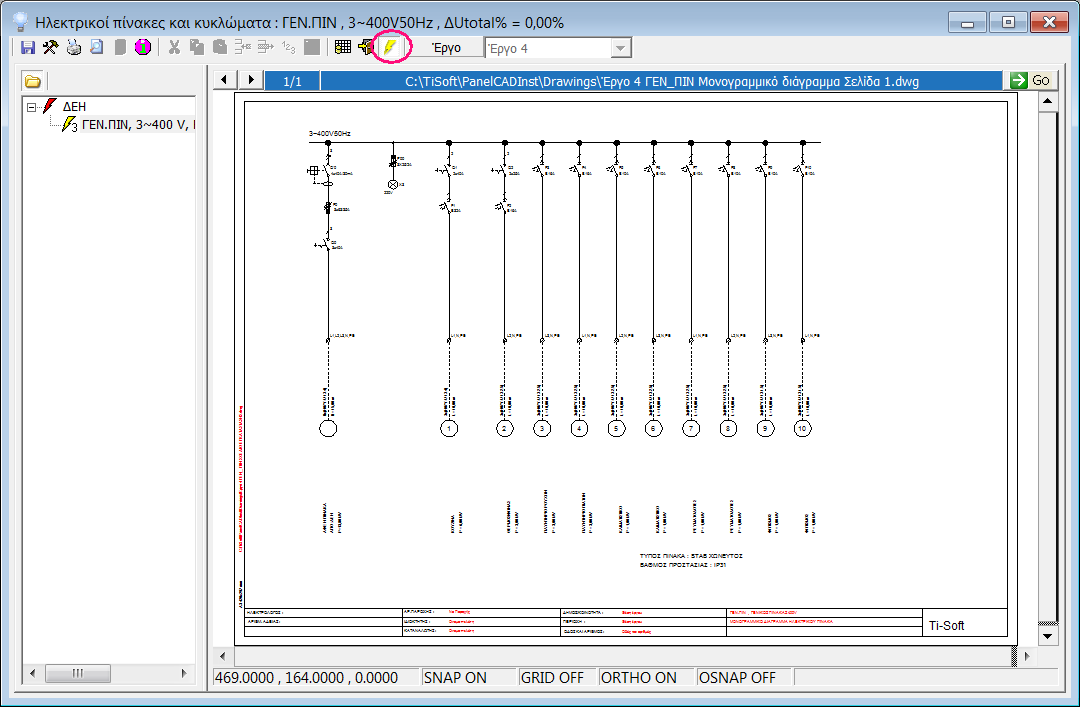The width and height of the screenshot is (1080, 707).
Task: Click the Go button
Action: coord(1030,80)
